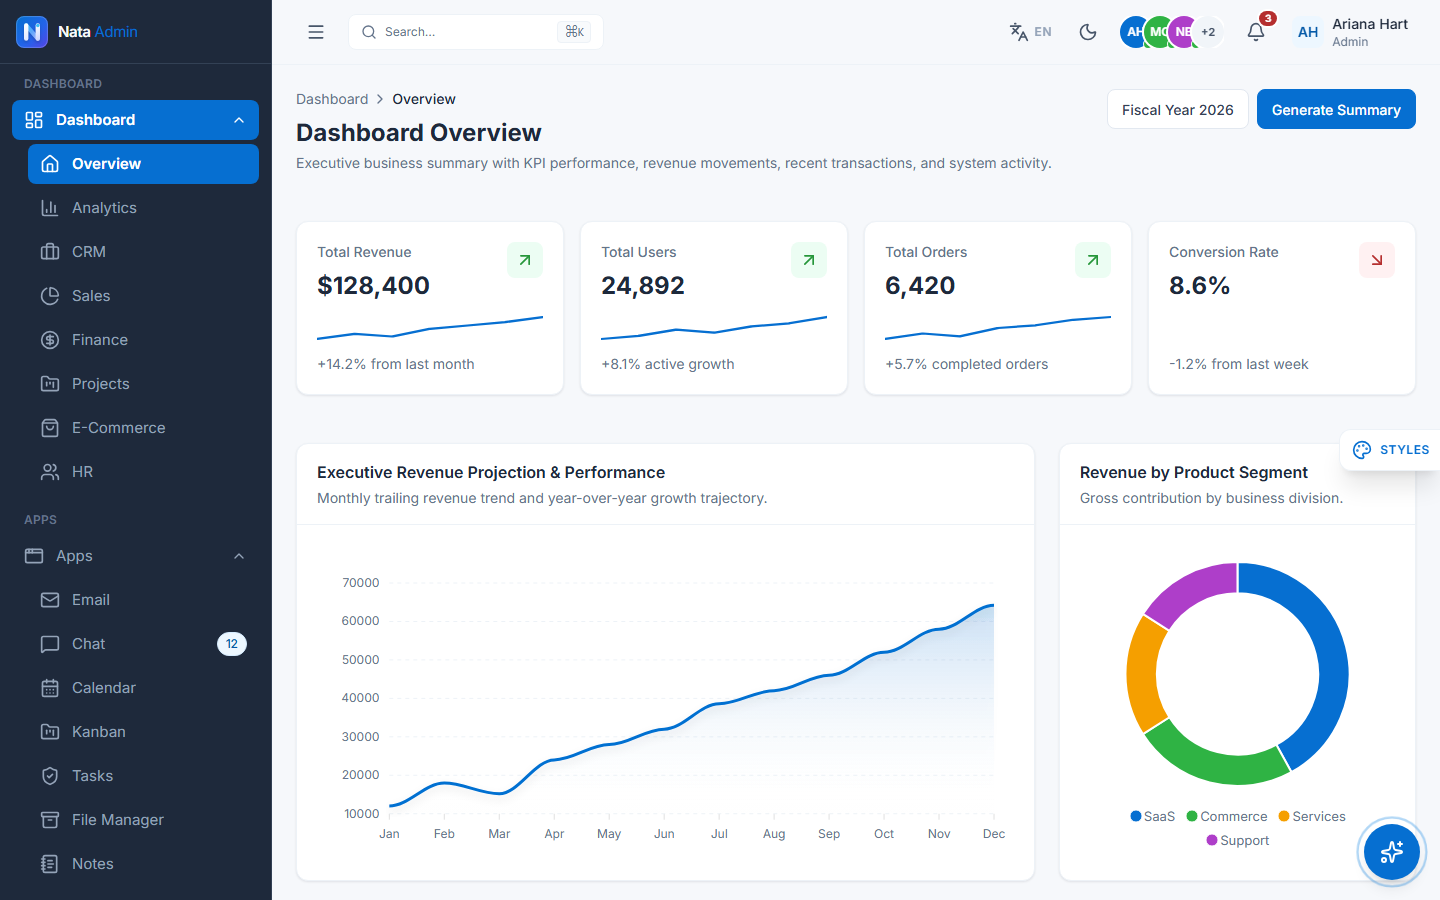Screen dimensions: 1440x900
Task: Open the notifications bell icon
Action: point(1256,32)
